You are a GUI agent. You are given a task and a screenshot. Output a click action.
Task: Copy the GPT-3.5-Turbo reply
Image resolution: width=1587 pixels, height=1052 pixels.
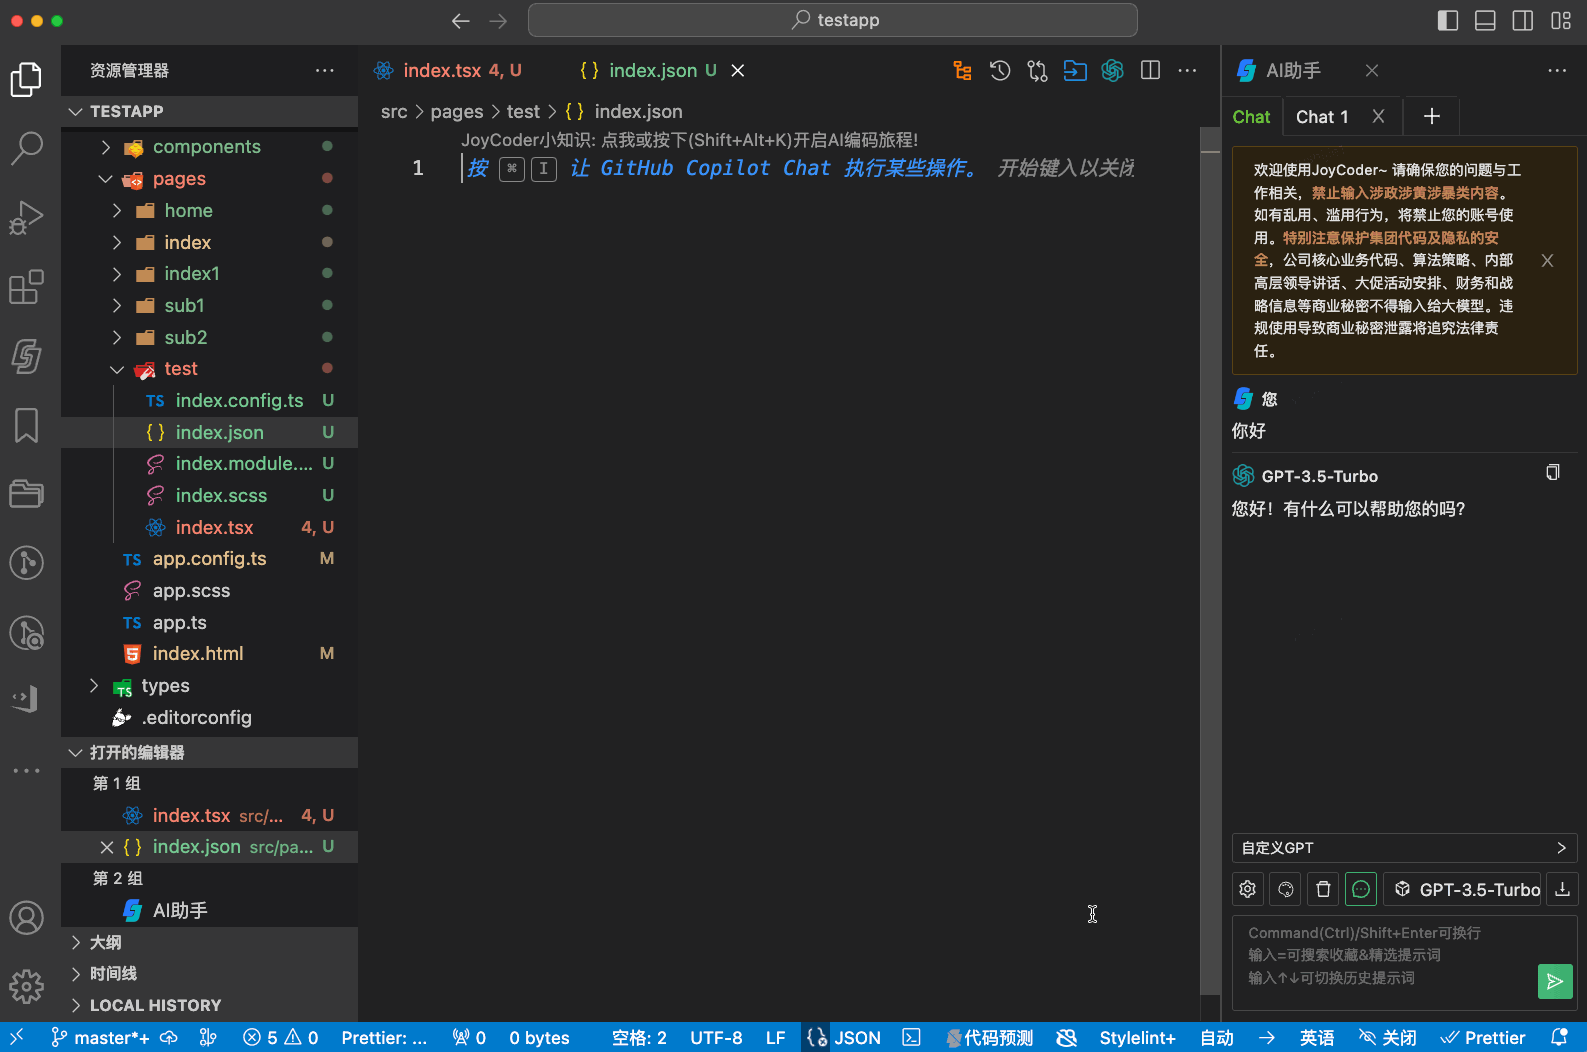coord(1553,472)
